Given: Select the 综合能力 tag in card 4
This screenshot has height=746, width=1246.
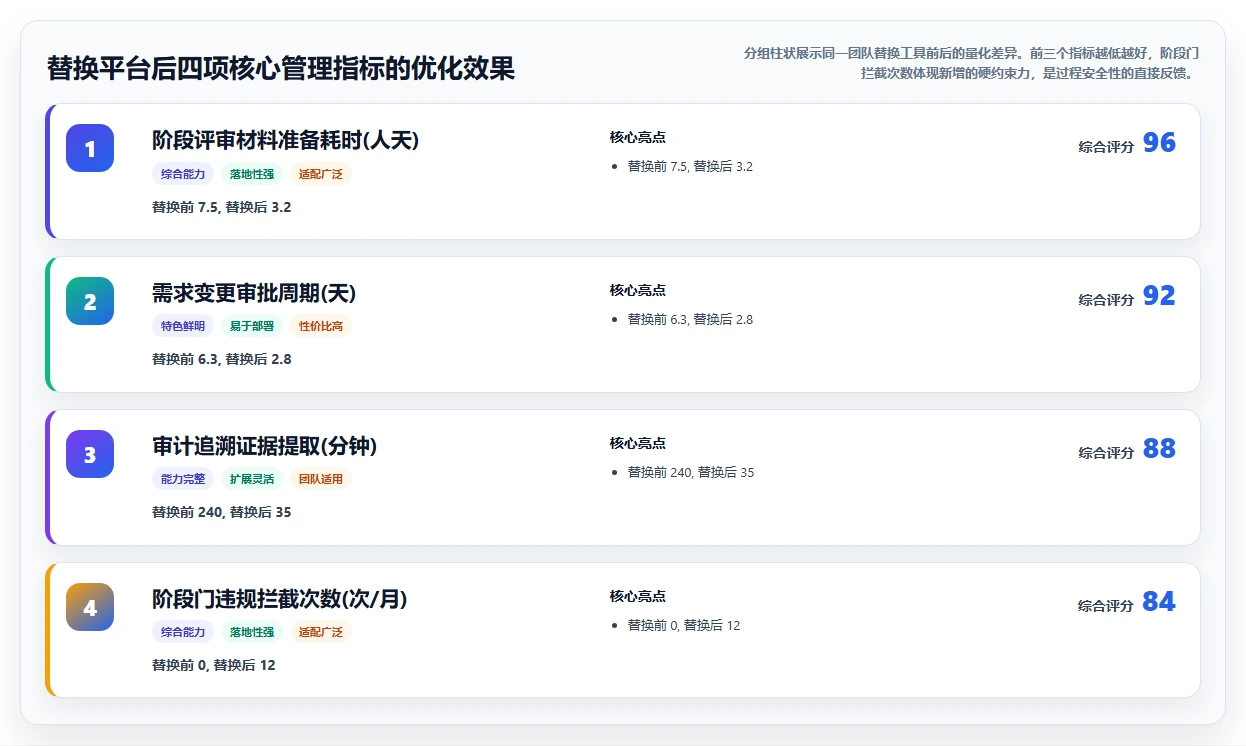Looking at the screenshot, I should [x=183, y=632].
